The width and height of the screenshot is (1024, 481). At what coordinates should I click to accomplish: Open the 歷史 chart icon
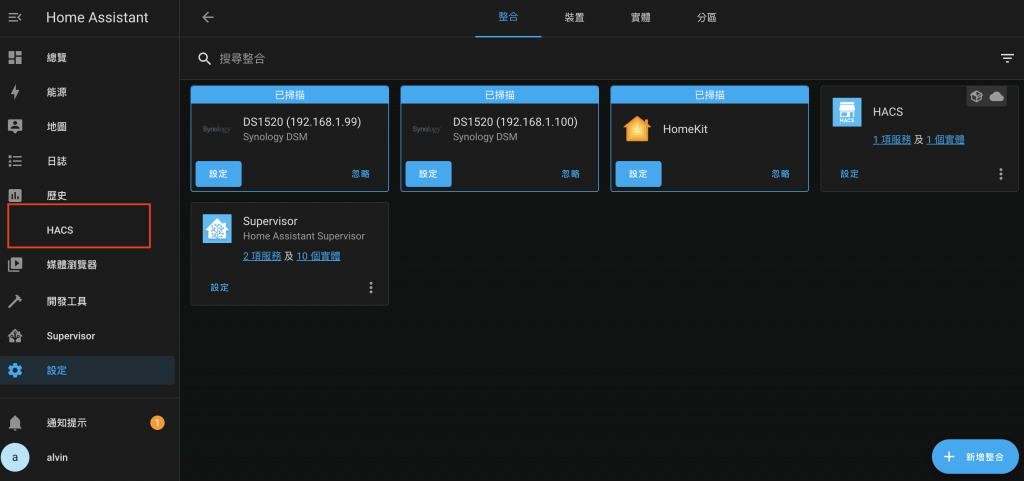point(14,195)
